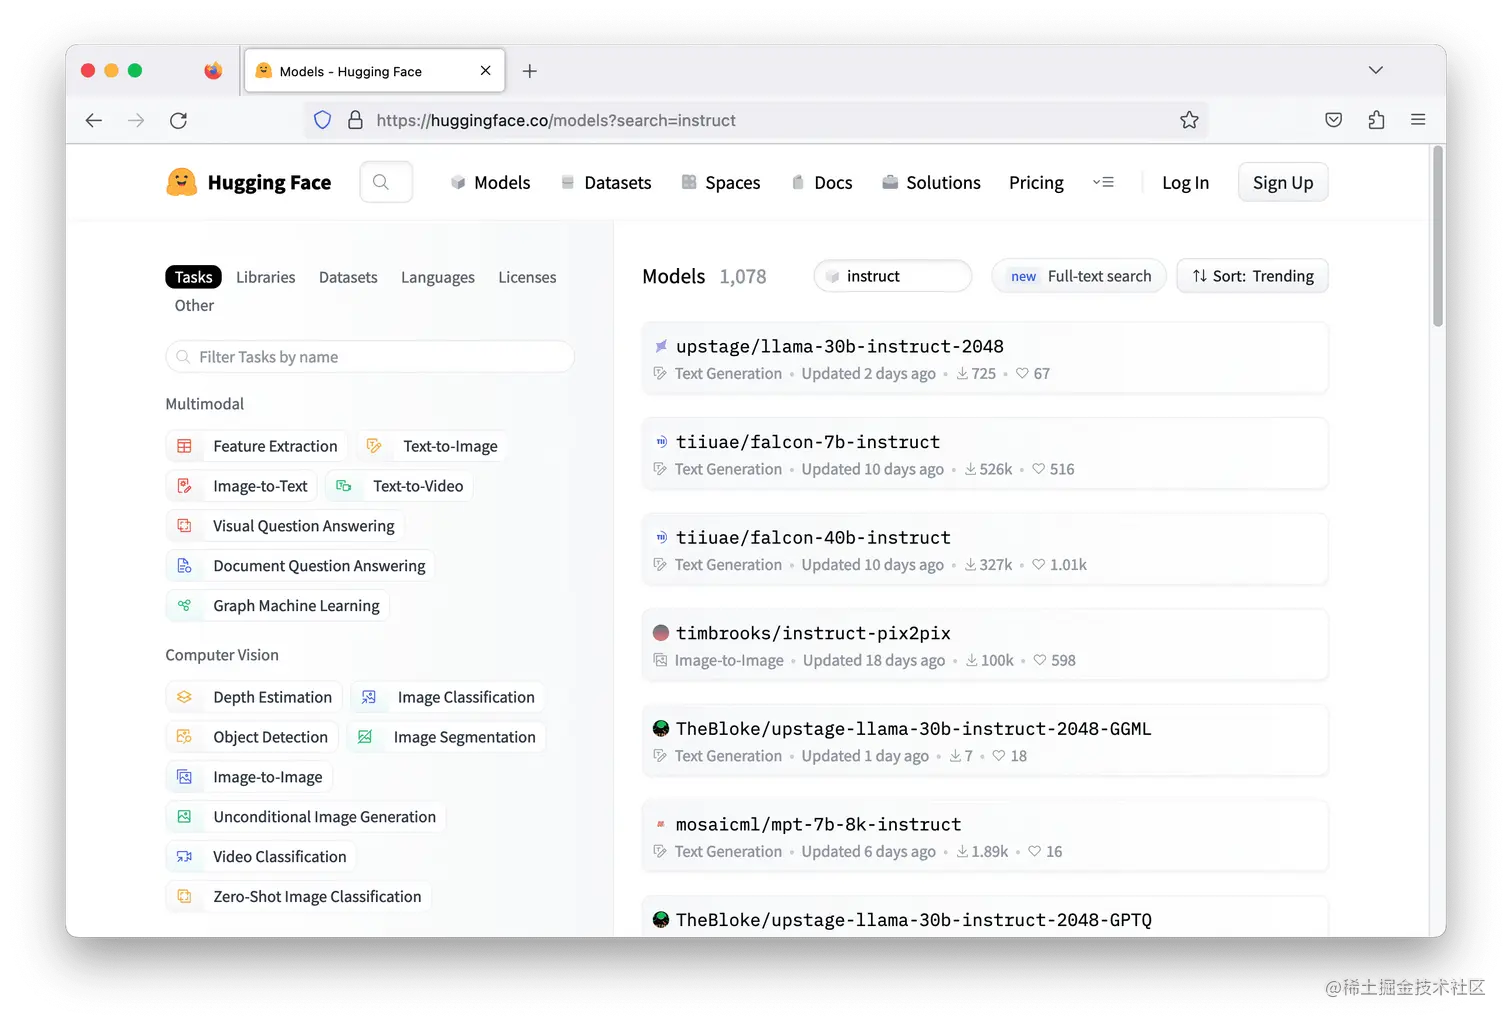
Task: Open TheBloke/upstage-llama-30b-instruct-2048-GPTQ model
Action: 985,918
